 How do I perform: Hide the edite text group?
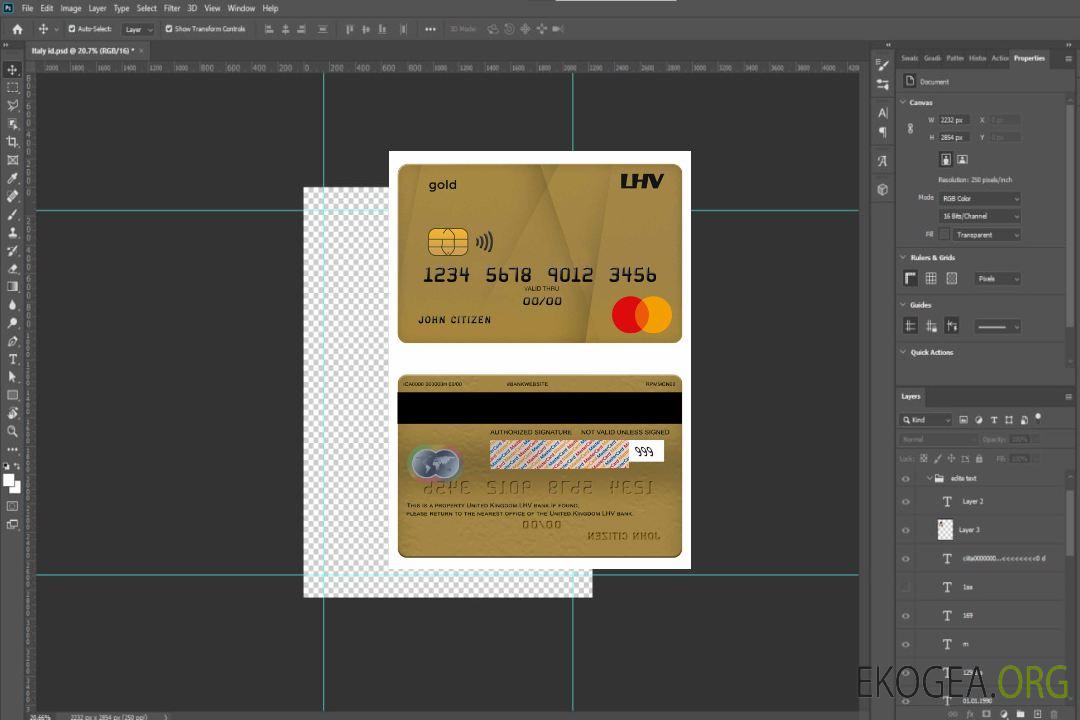(x=906, y=479)
